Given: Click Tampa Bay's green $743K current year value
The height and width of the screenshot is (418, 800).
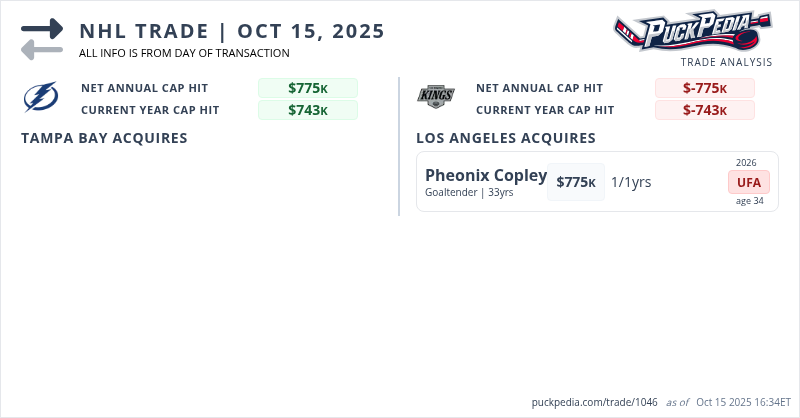Looking at the screenshot, I should coord(308,110).
